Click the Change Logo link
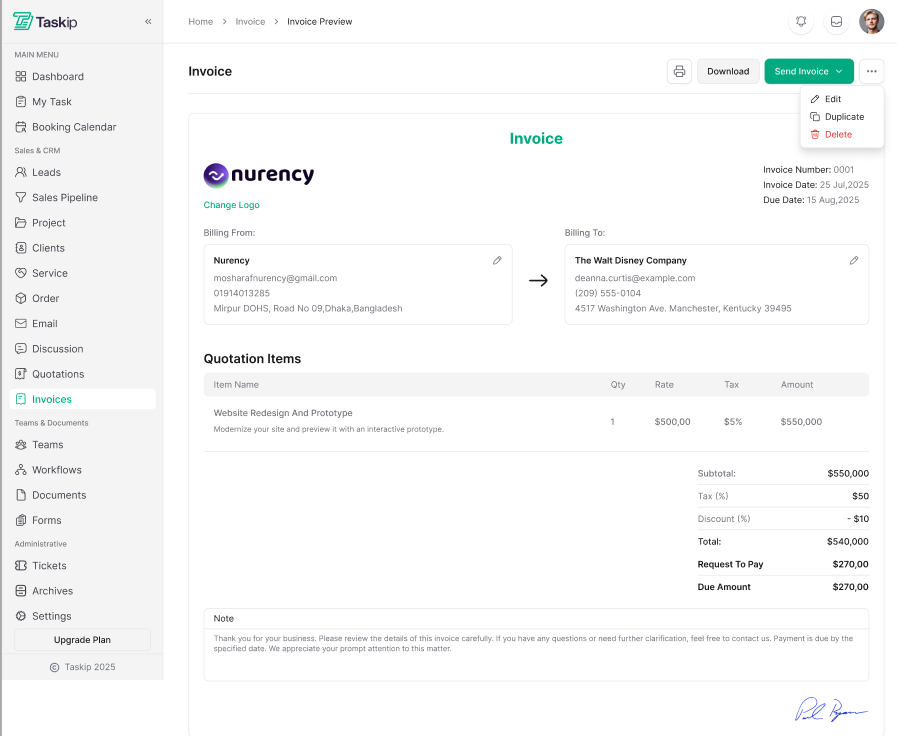 [x=231, y=205]
